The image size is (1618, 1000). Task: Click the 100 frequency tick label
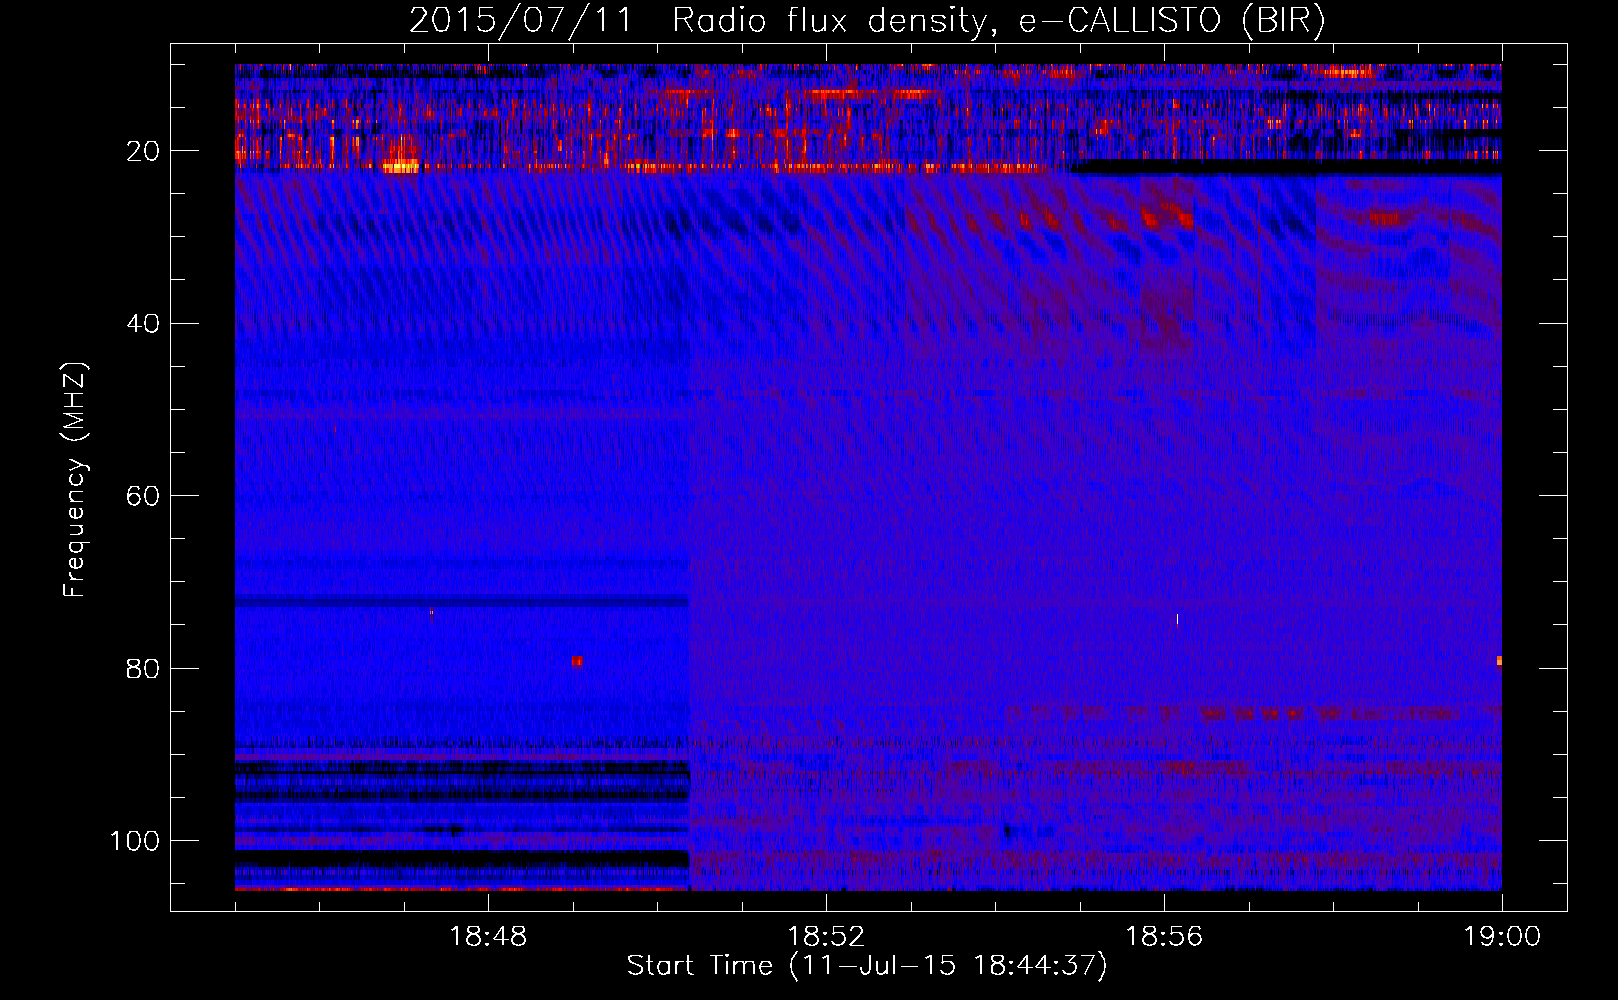[x=135, y=841]
